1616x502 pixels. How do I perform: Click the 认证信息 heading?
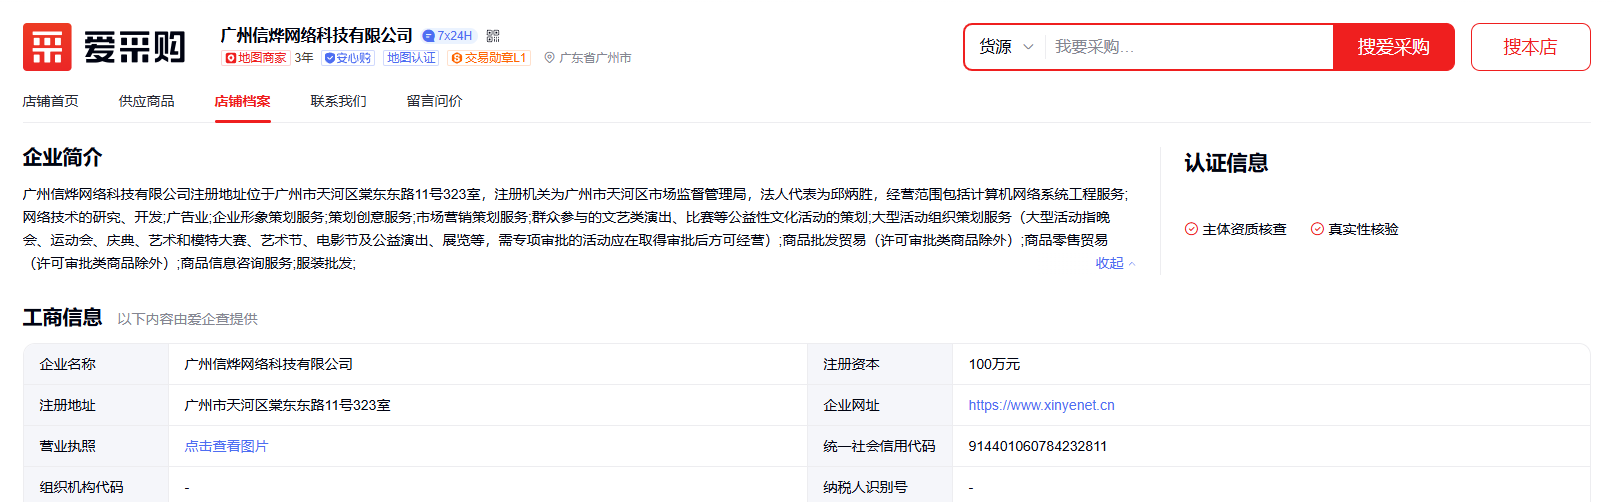(1226, 163)
